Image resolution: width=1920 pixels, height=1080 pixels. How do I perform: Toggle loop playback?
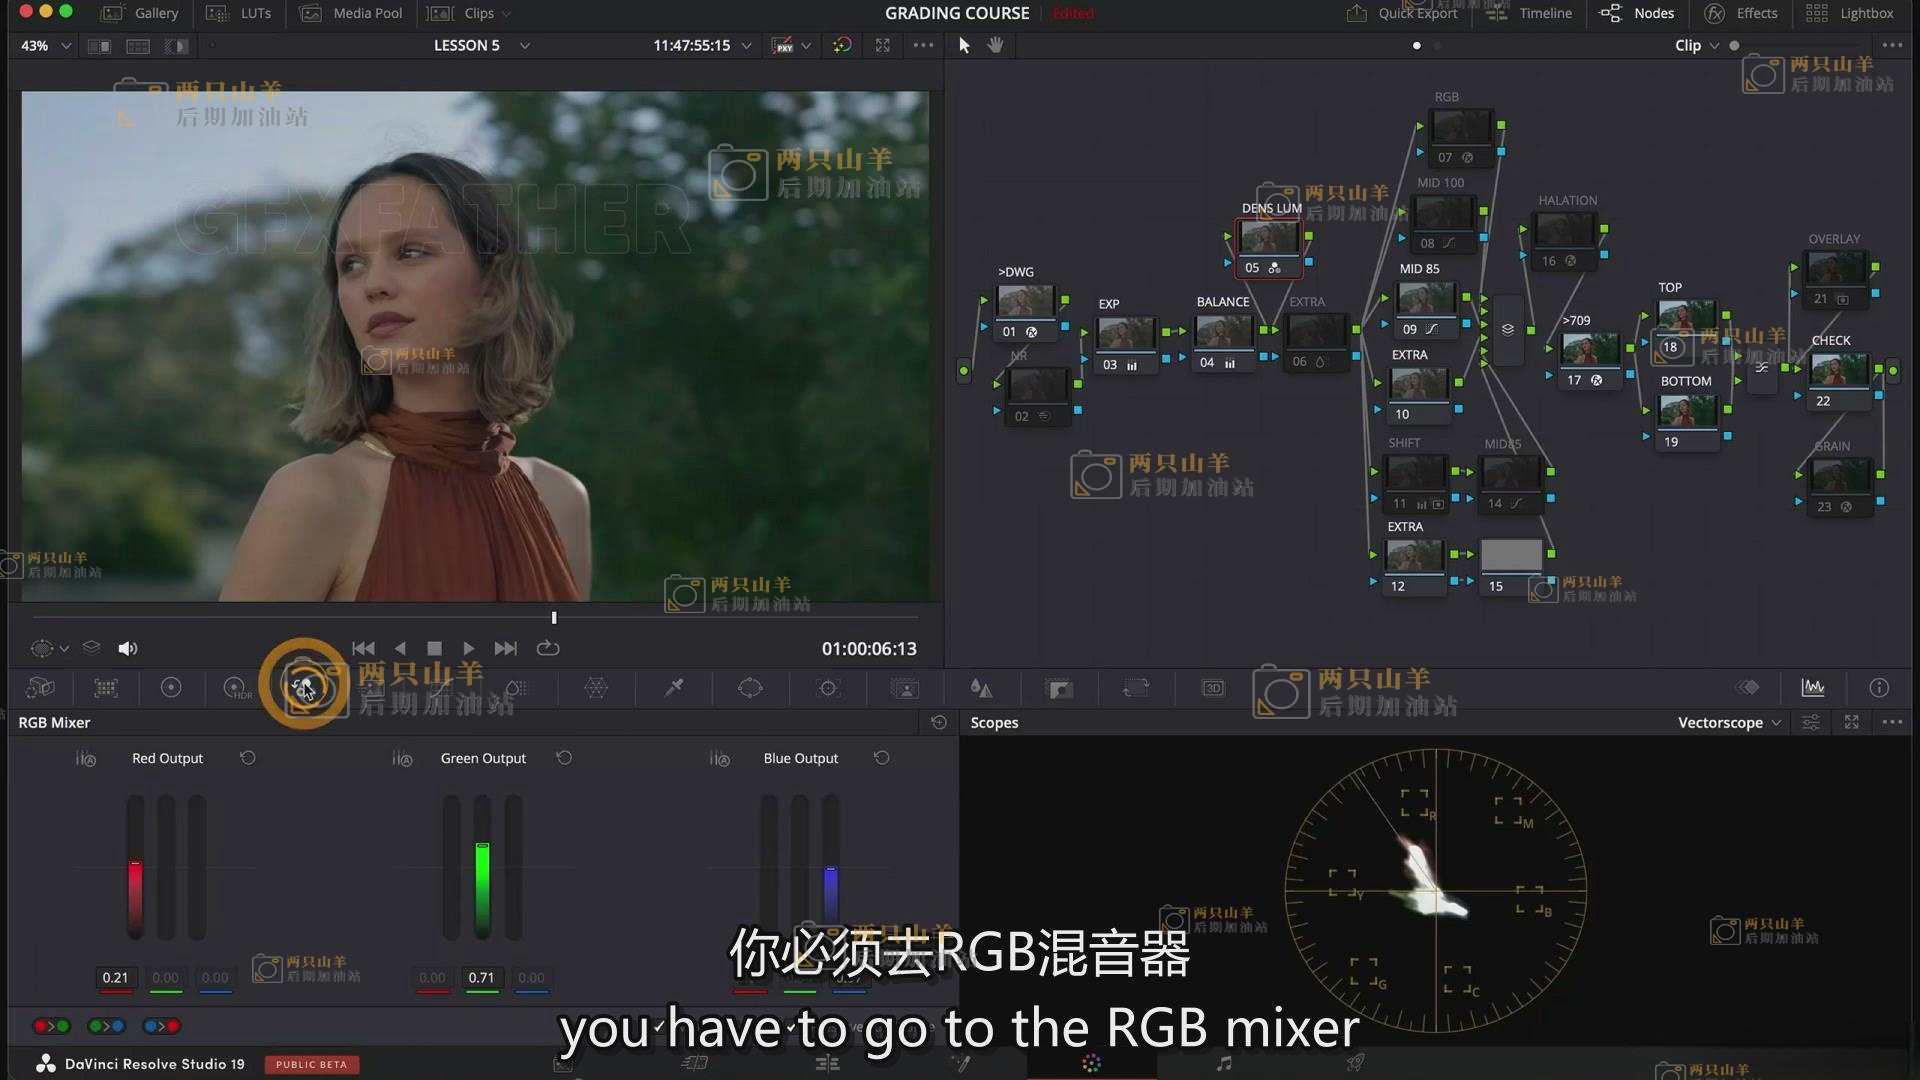point(548,648)
